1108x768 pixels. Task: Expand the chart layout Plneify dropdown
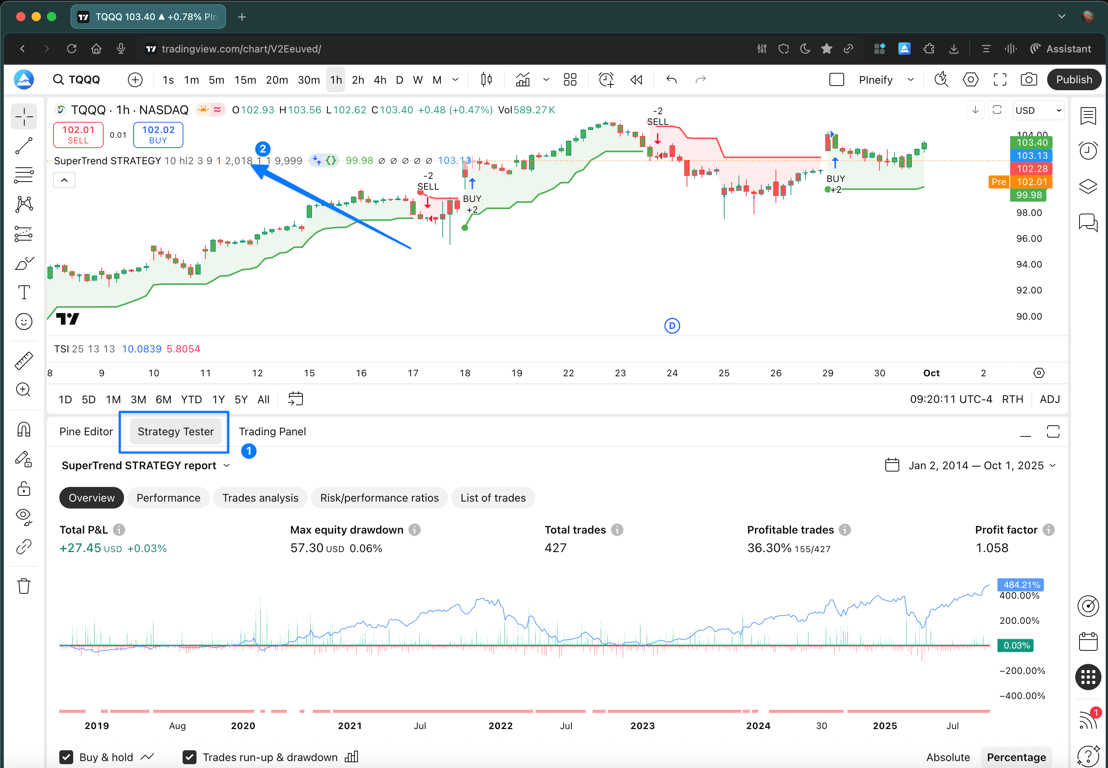point(911,80)
